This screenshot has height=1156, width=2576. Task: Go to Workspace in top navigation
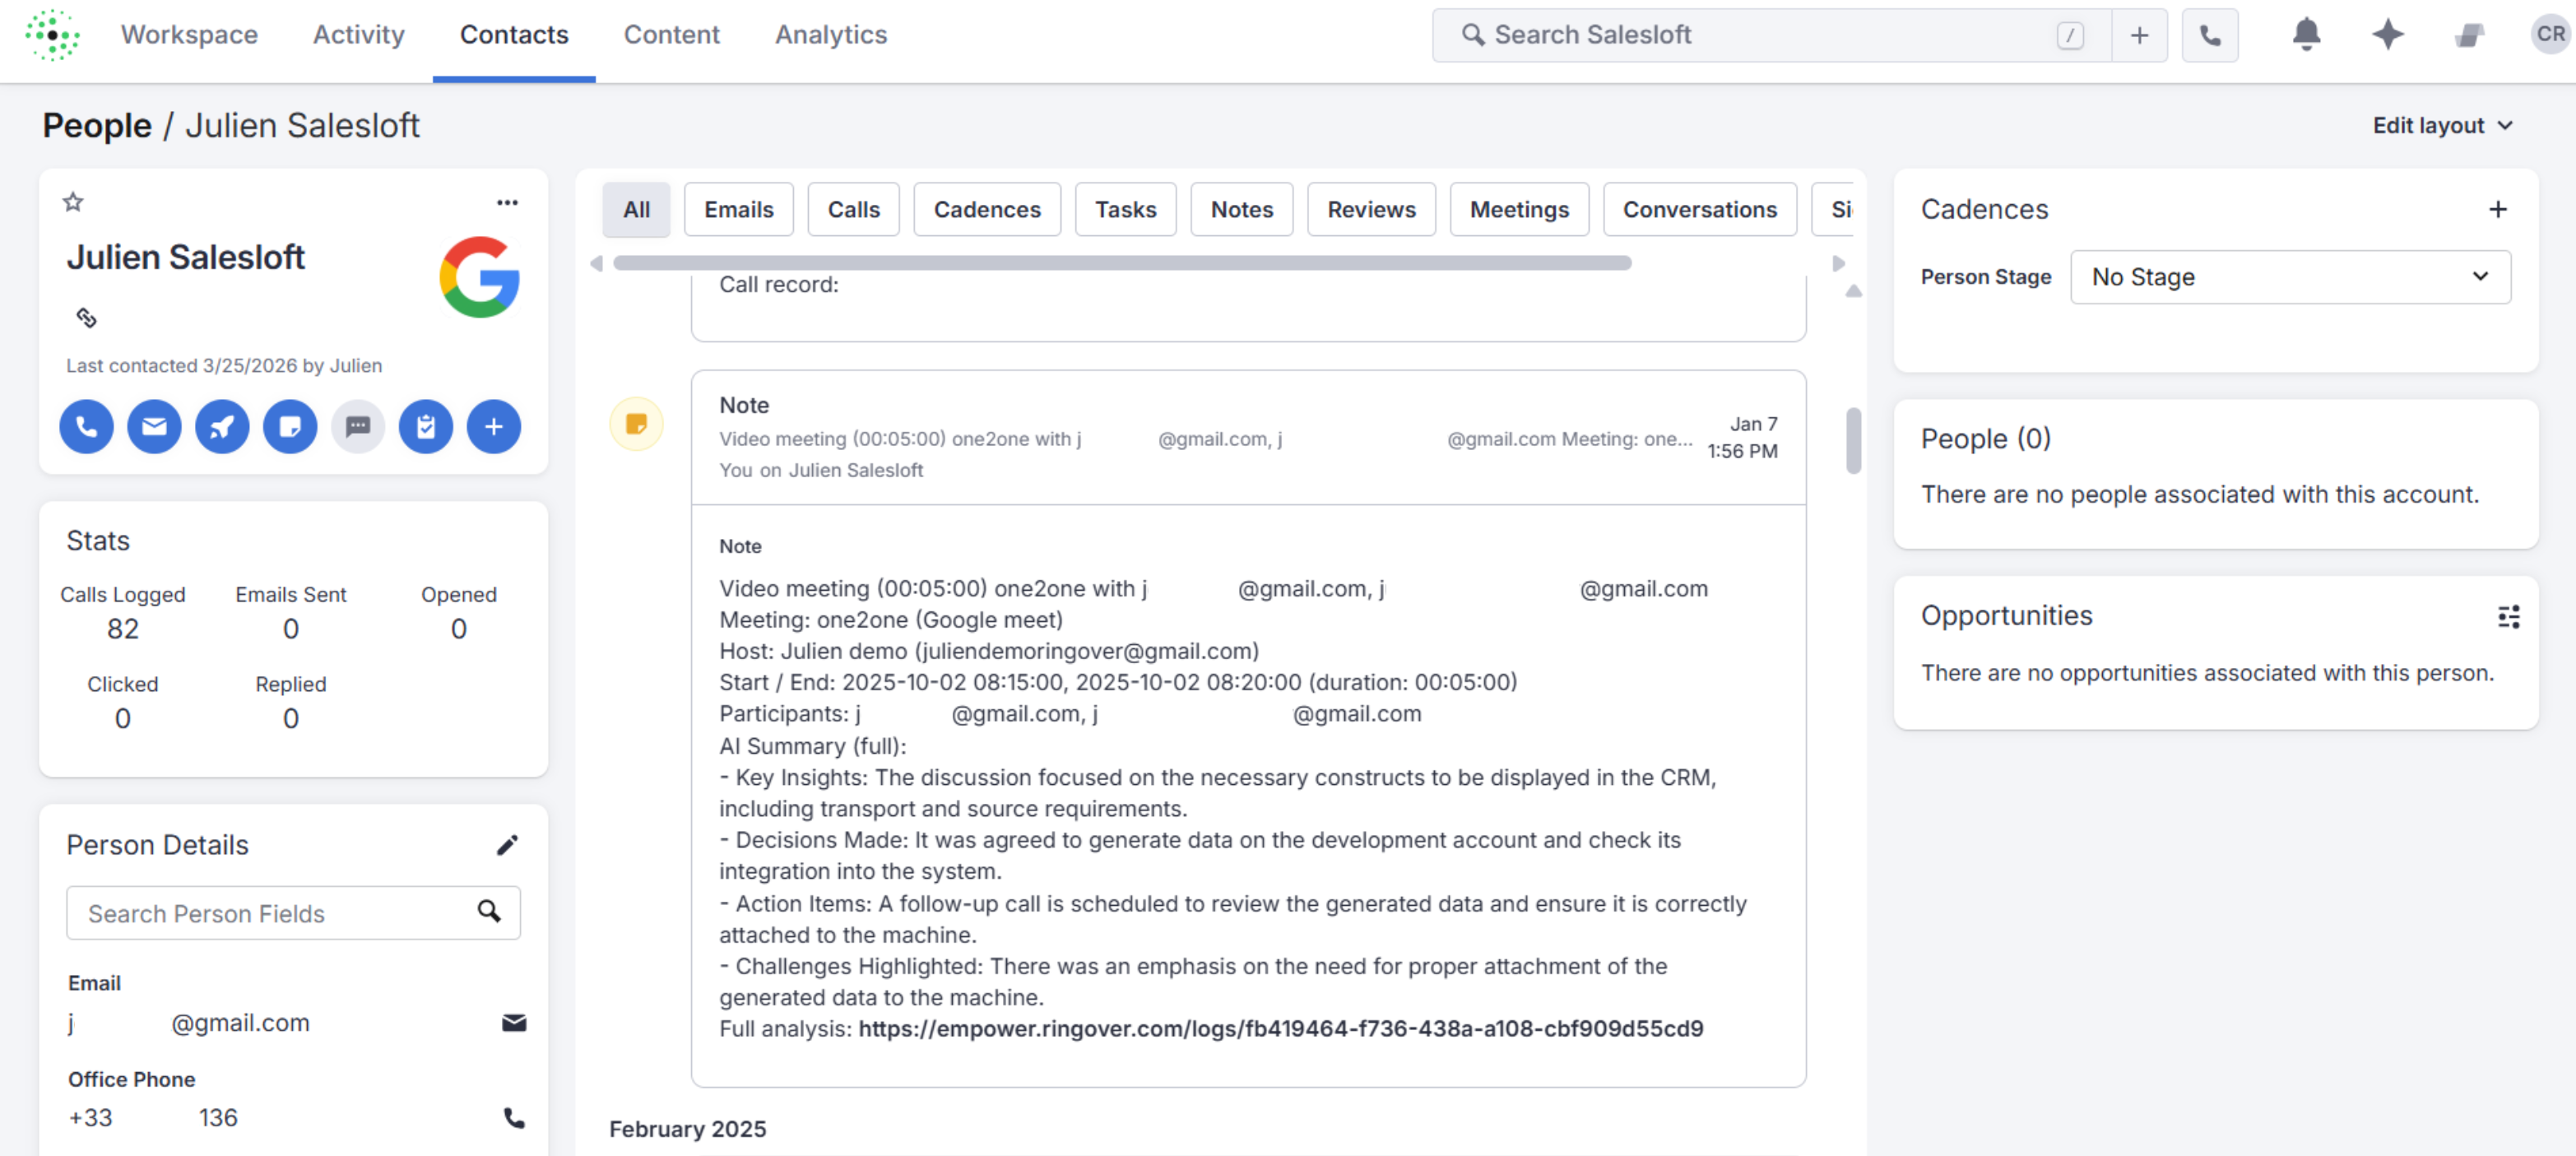(189, 35)
